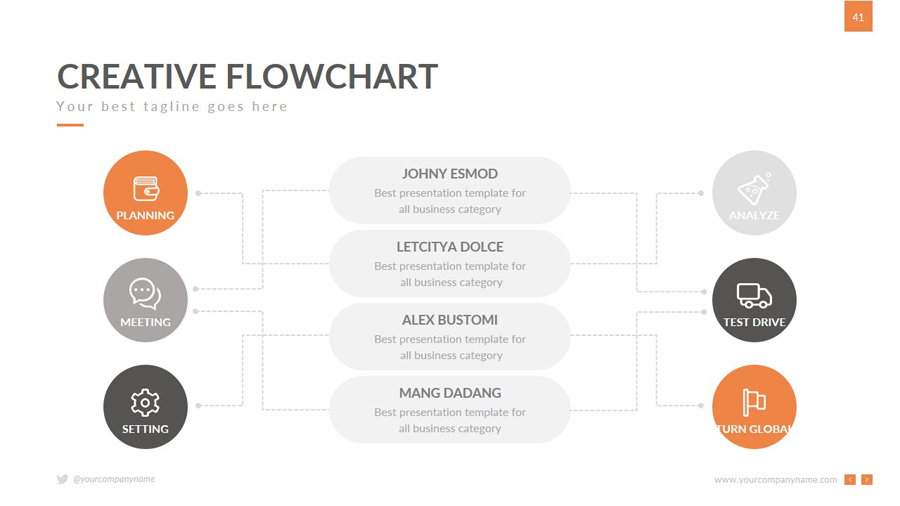The height and width of the screenshot is (506, 900).
Task: Click the Planning wallet icon
Action: (x=146, y=188)
